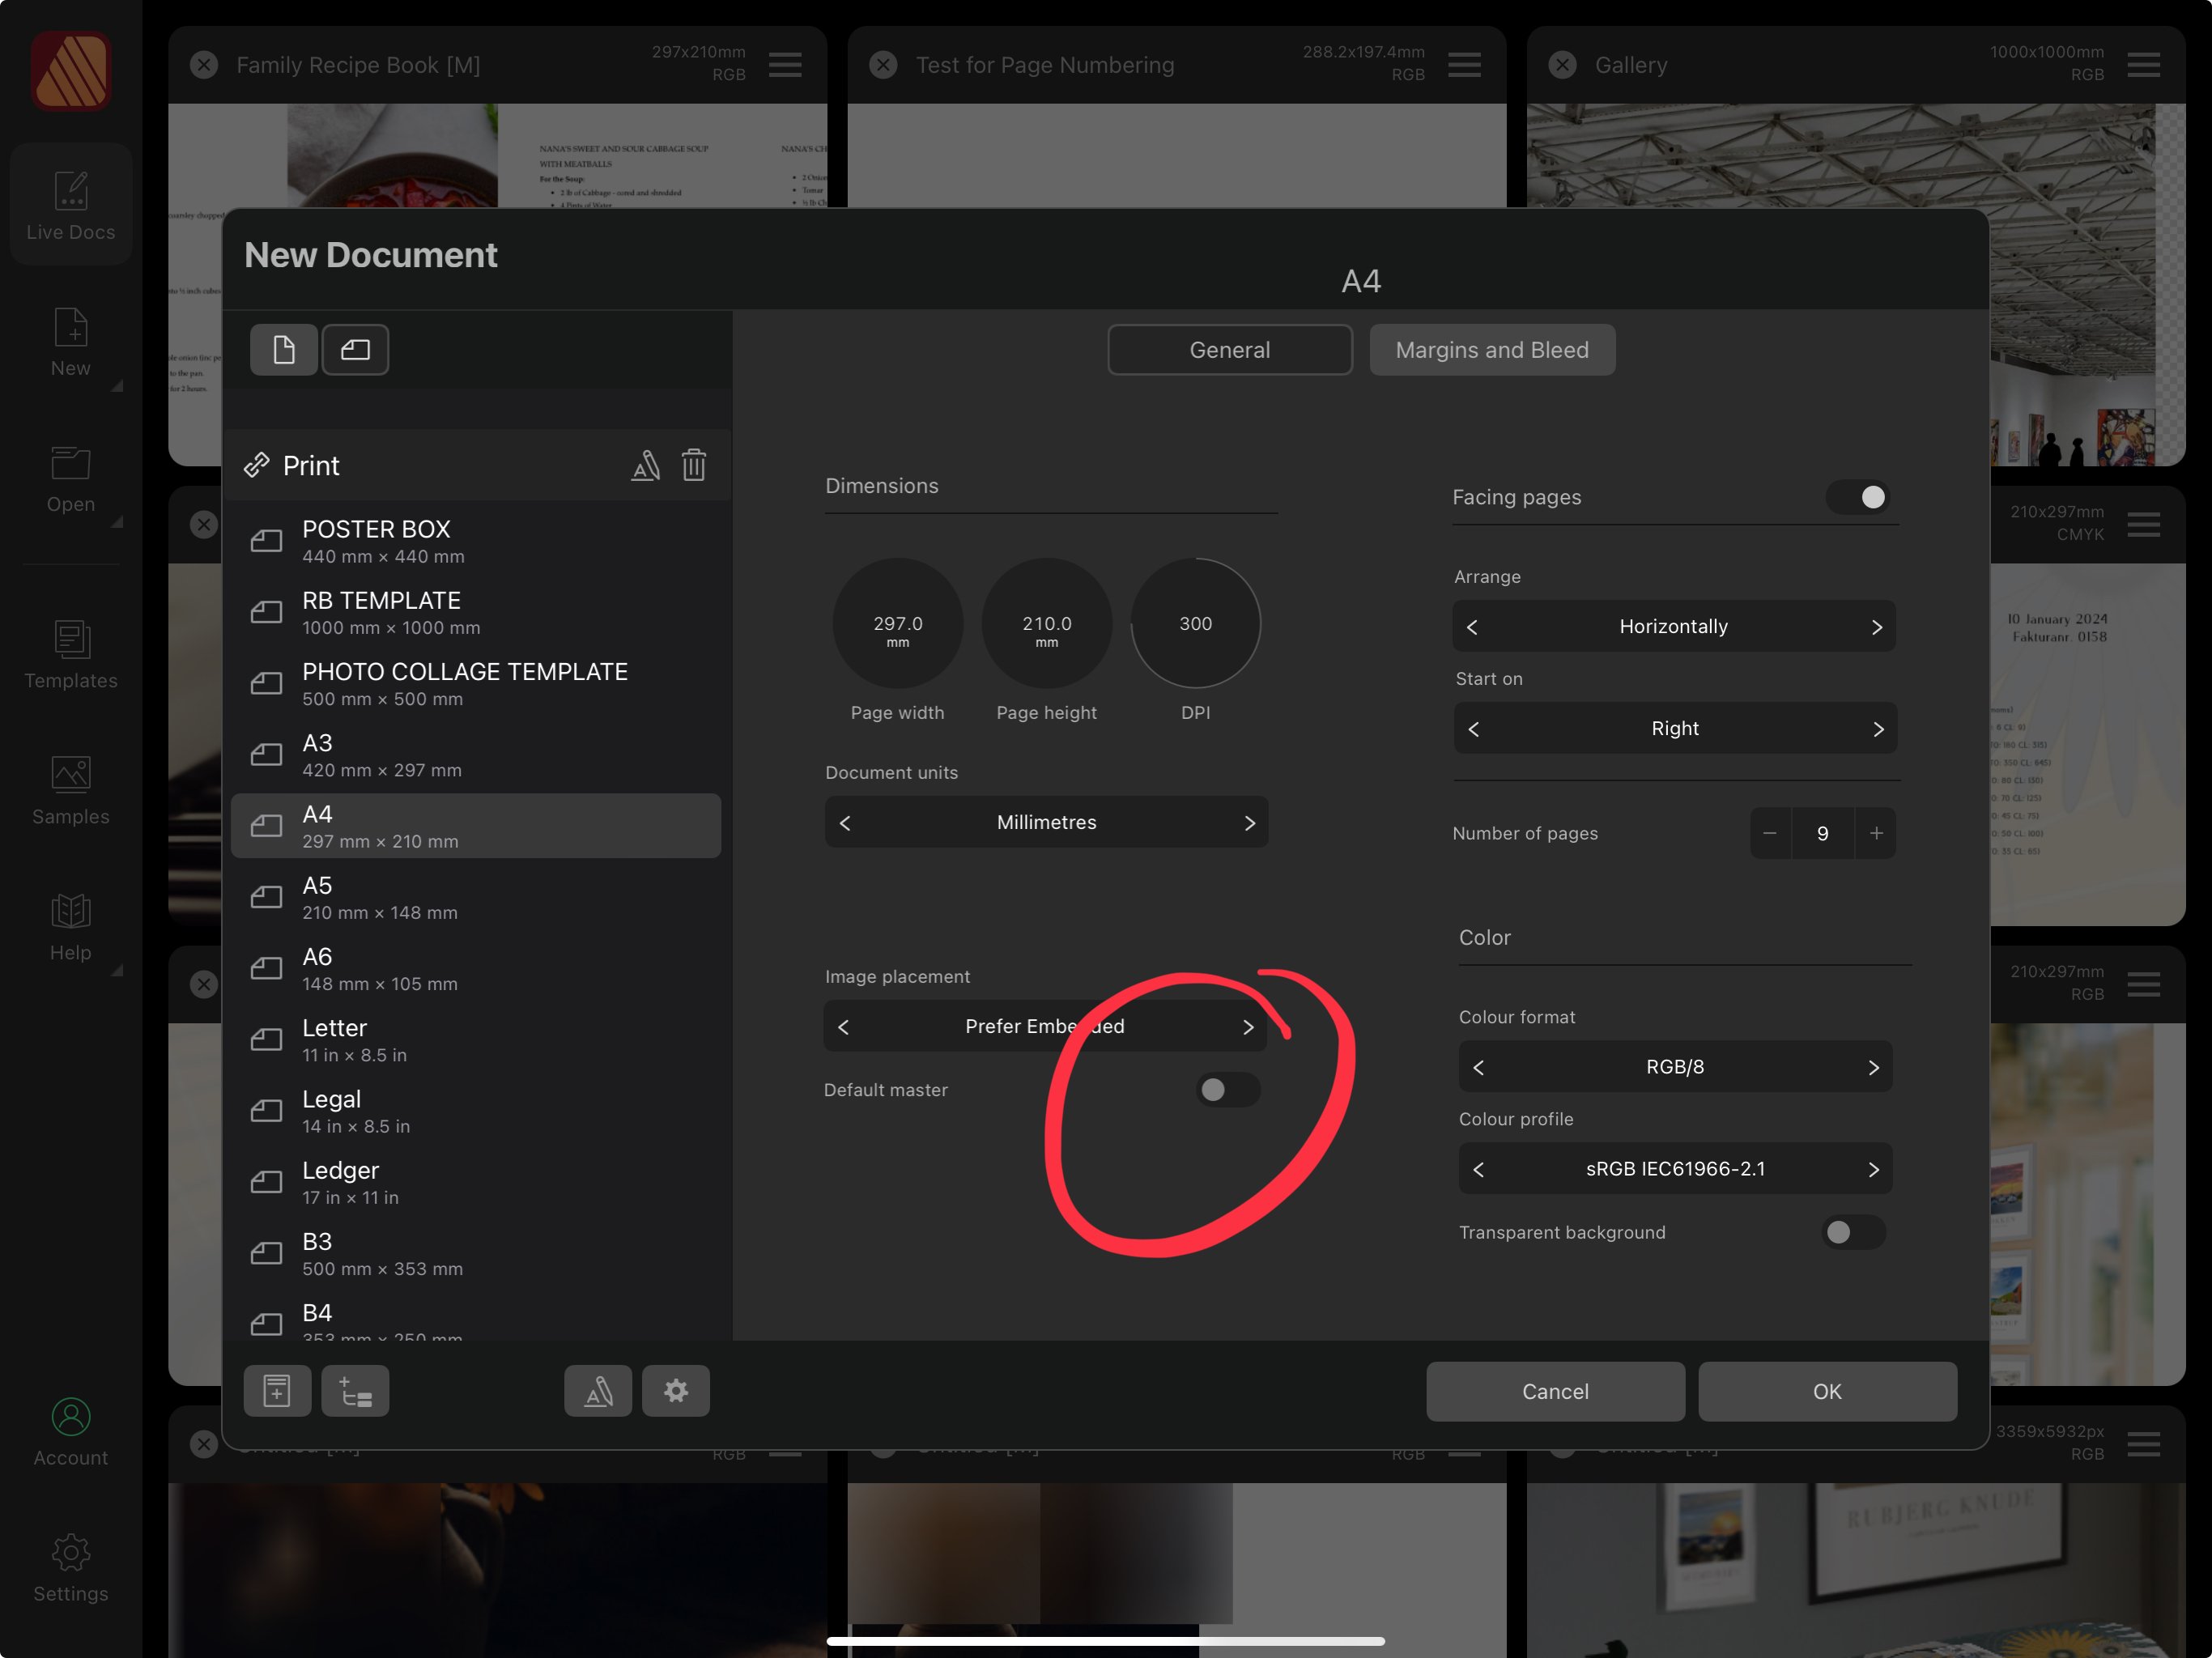Select the Legal page preset
This screenshot has width=2212, height=1658.
[476, 1111]
